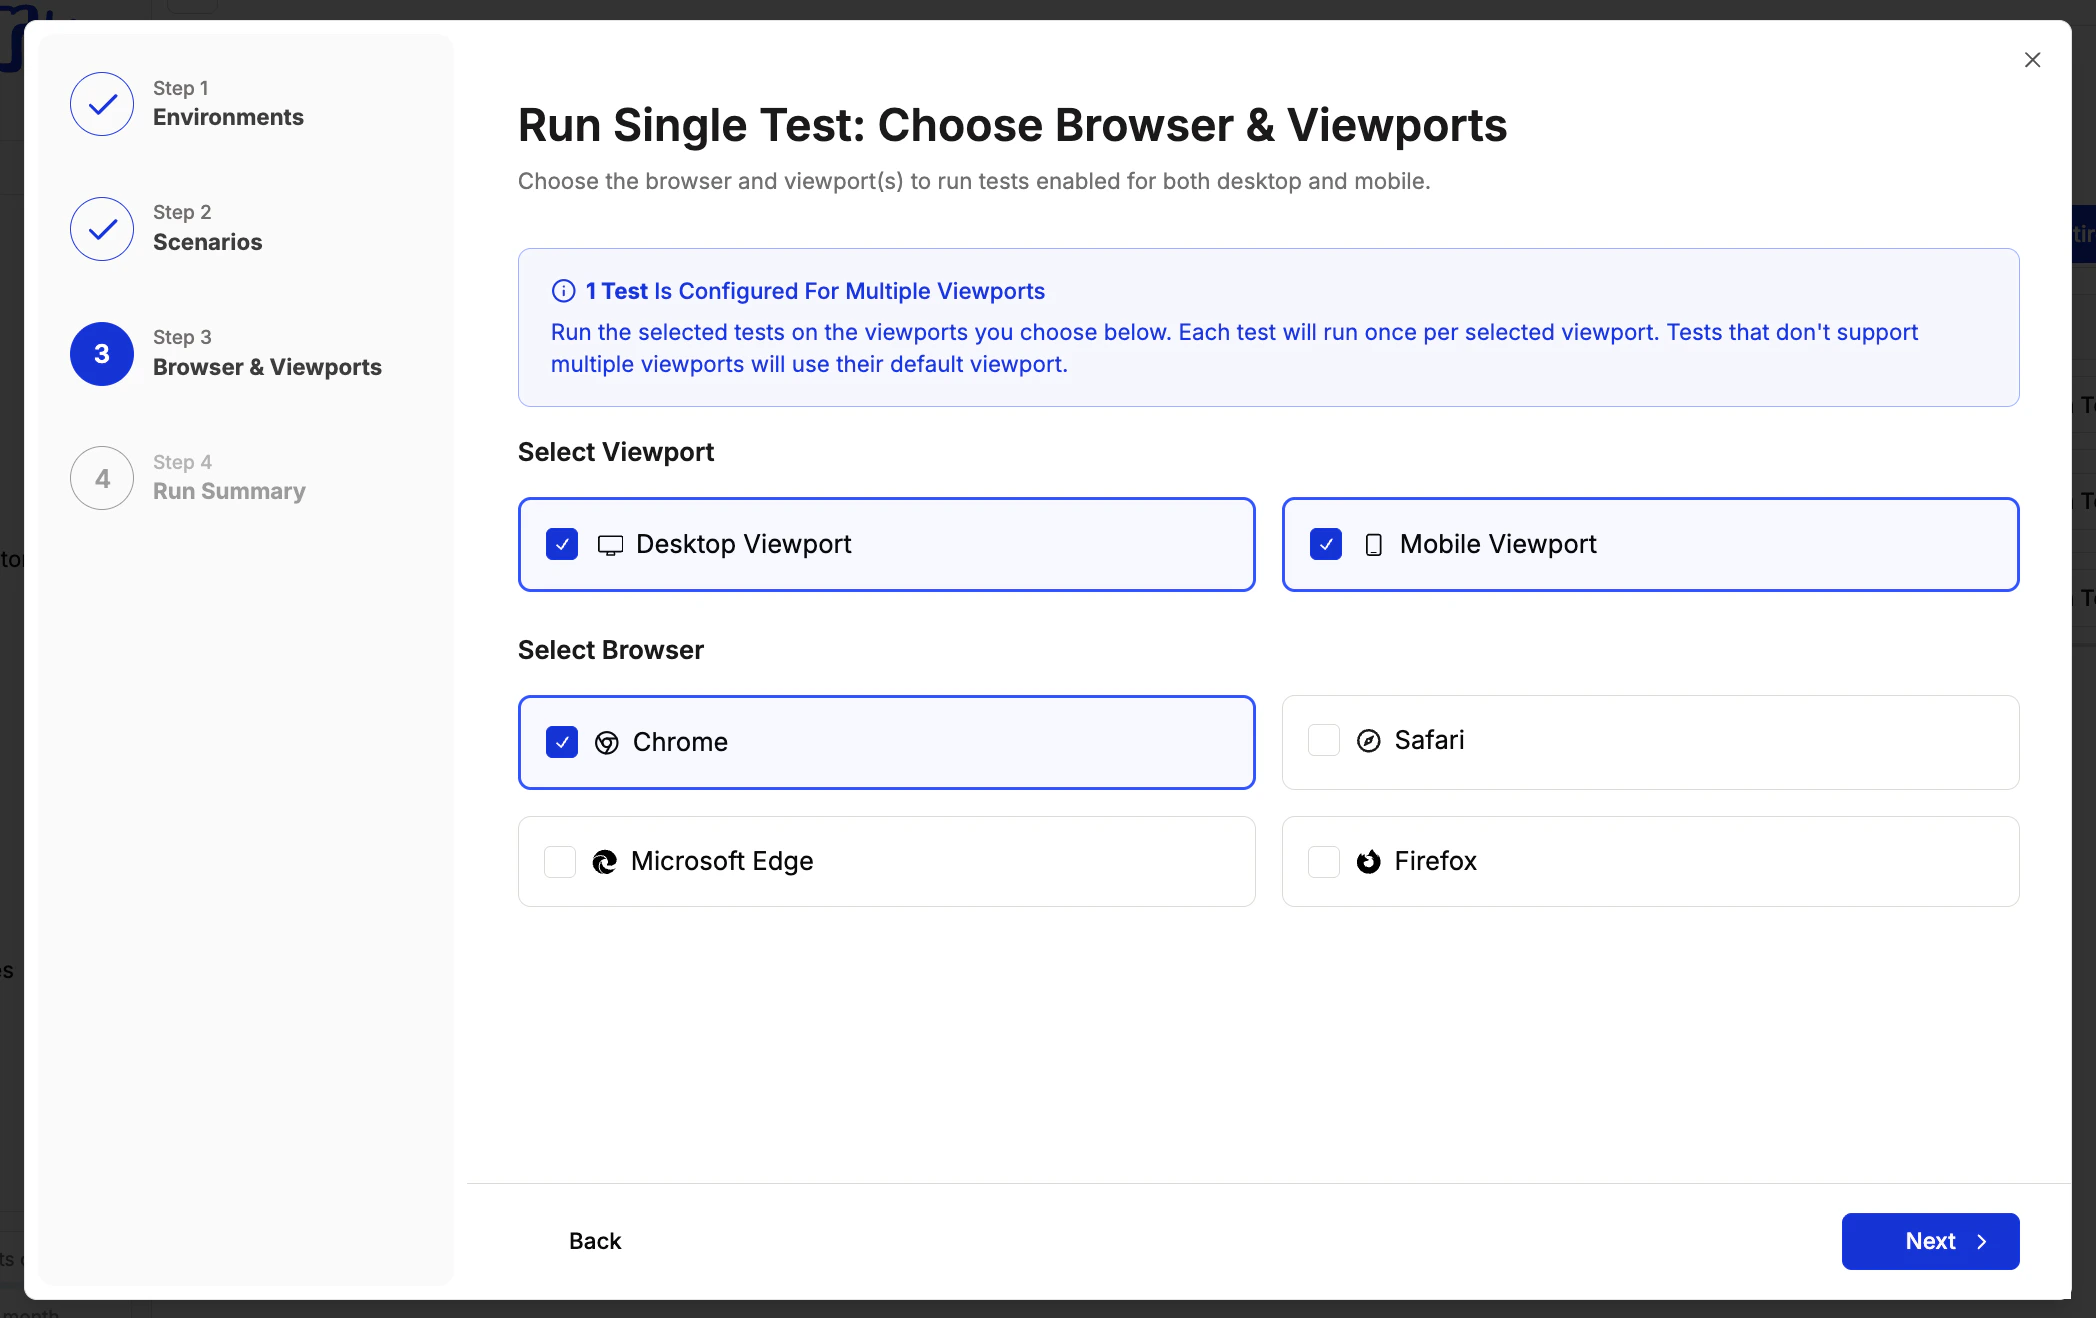Uncheck the Chrome browser checkbox
This screenshot has width=2096, height=1318.
tap(562, 743)
